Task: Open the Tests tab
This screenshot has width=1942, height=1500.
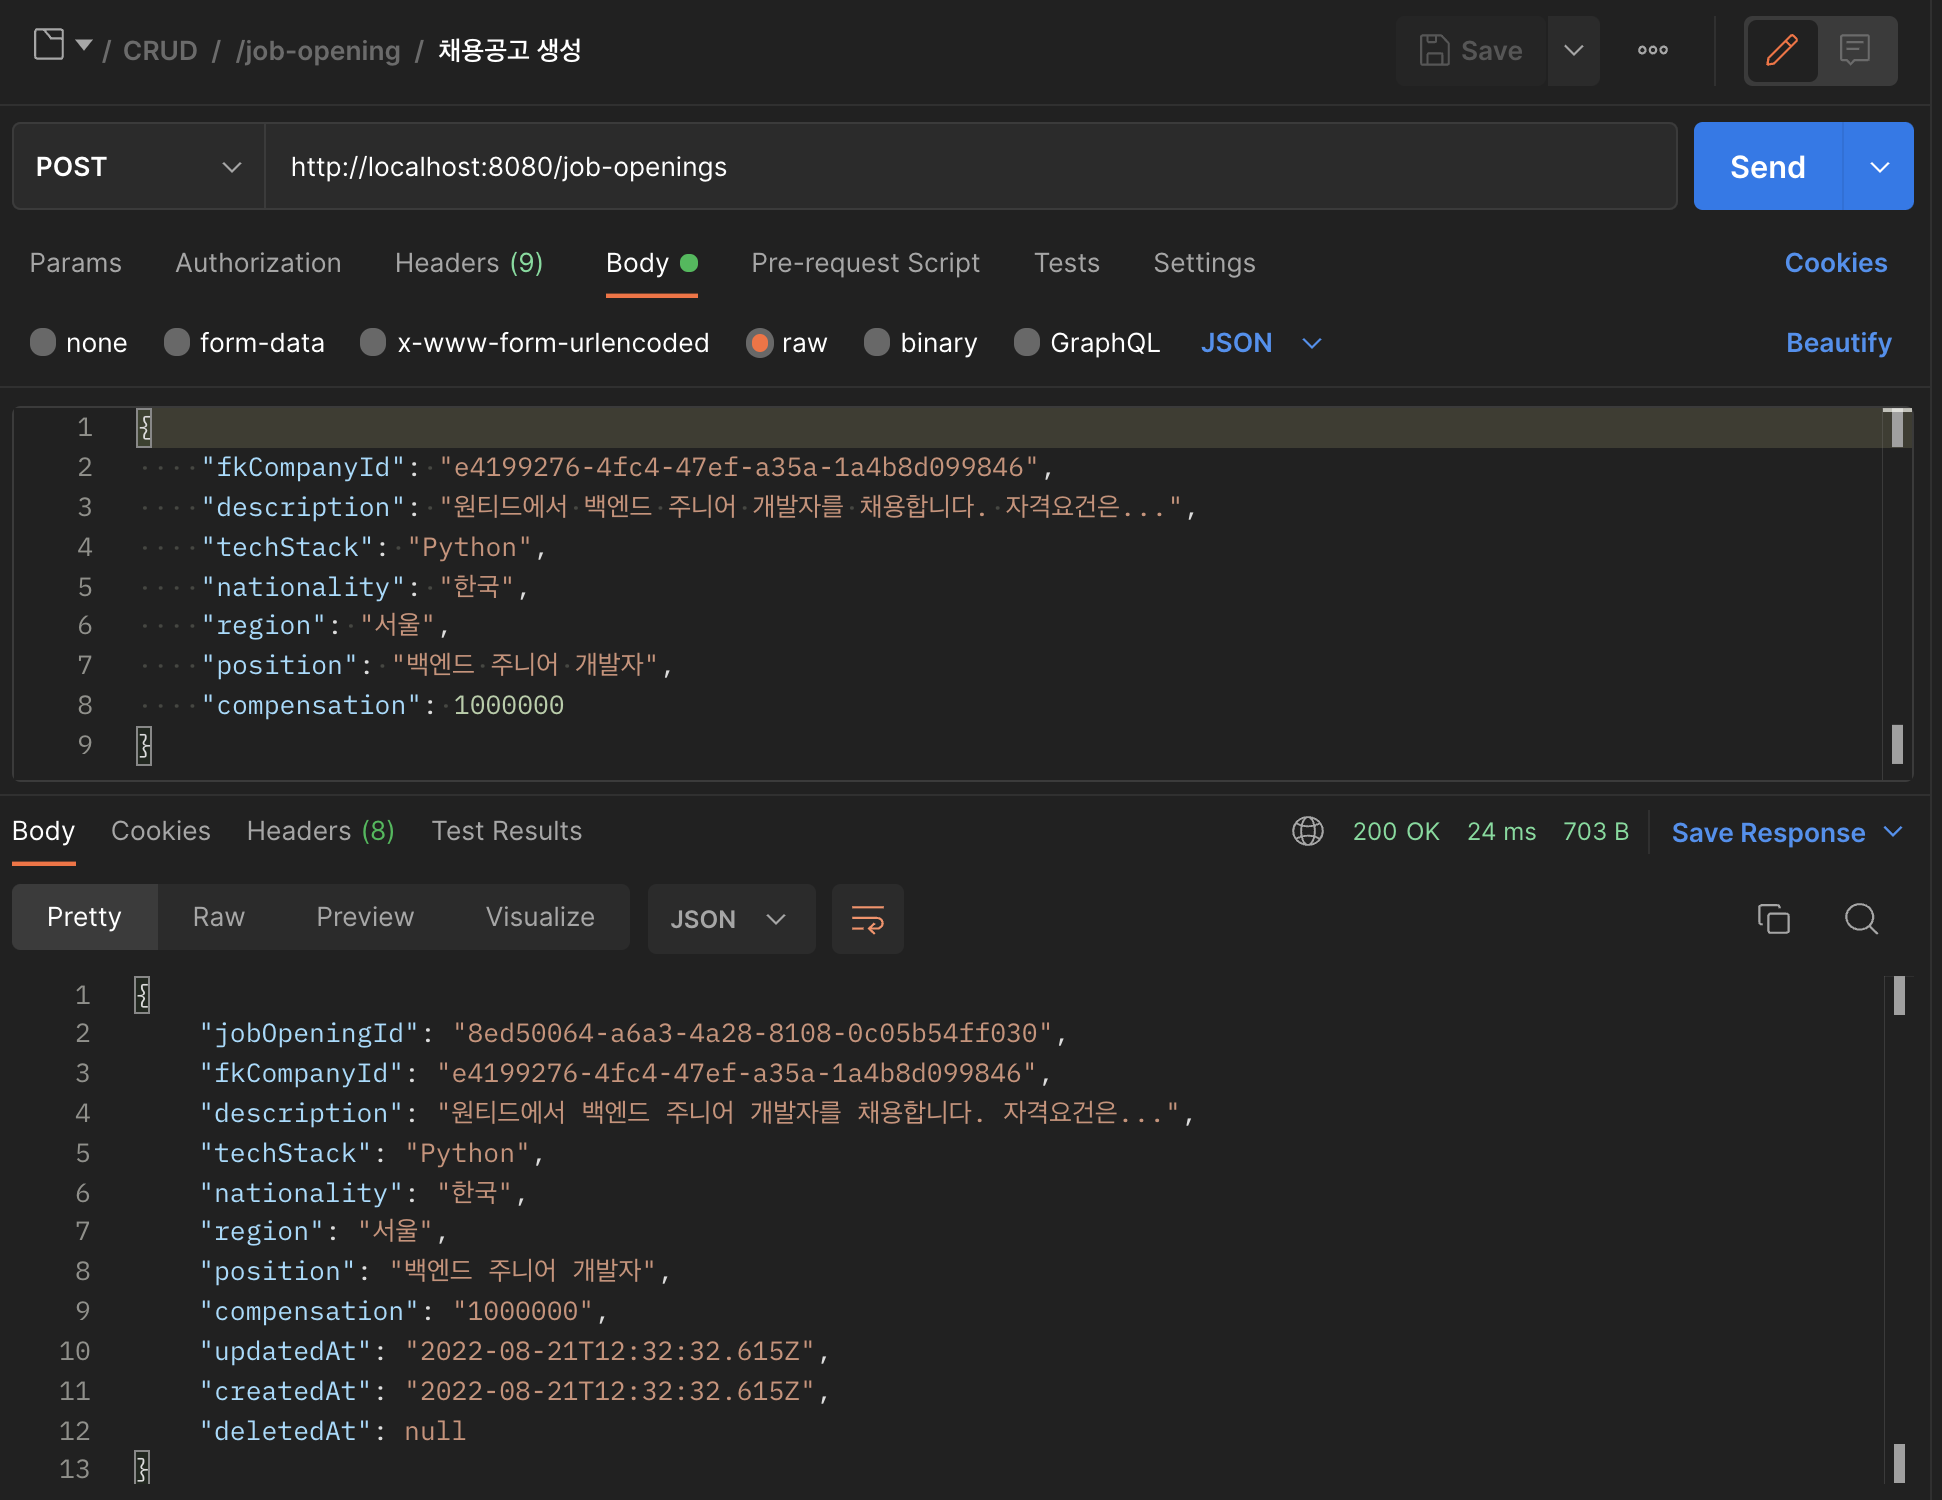Action: (1067, 263)
